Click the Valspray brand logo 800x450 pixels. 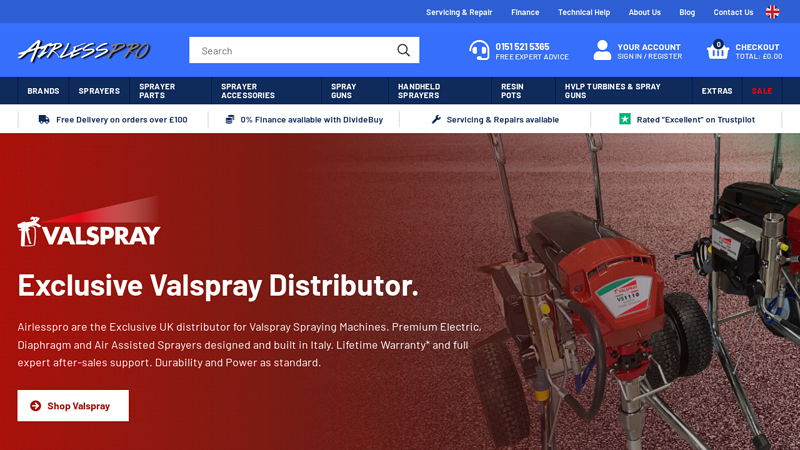pyautogui.click(x=89, y=222)
